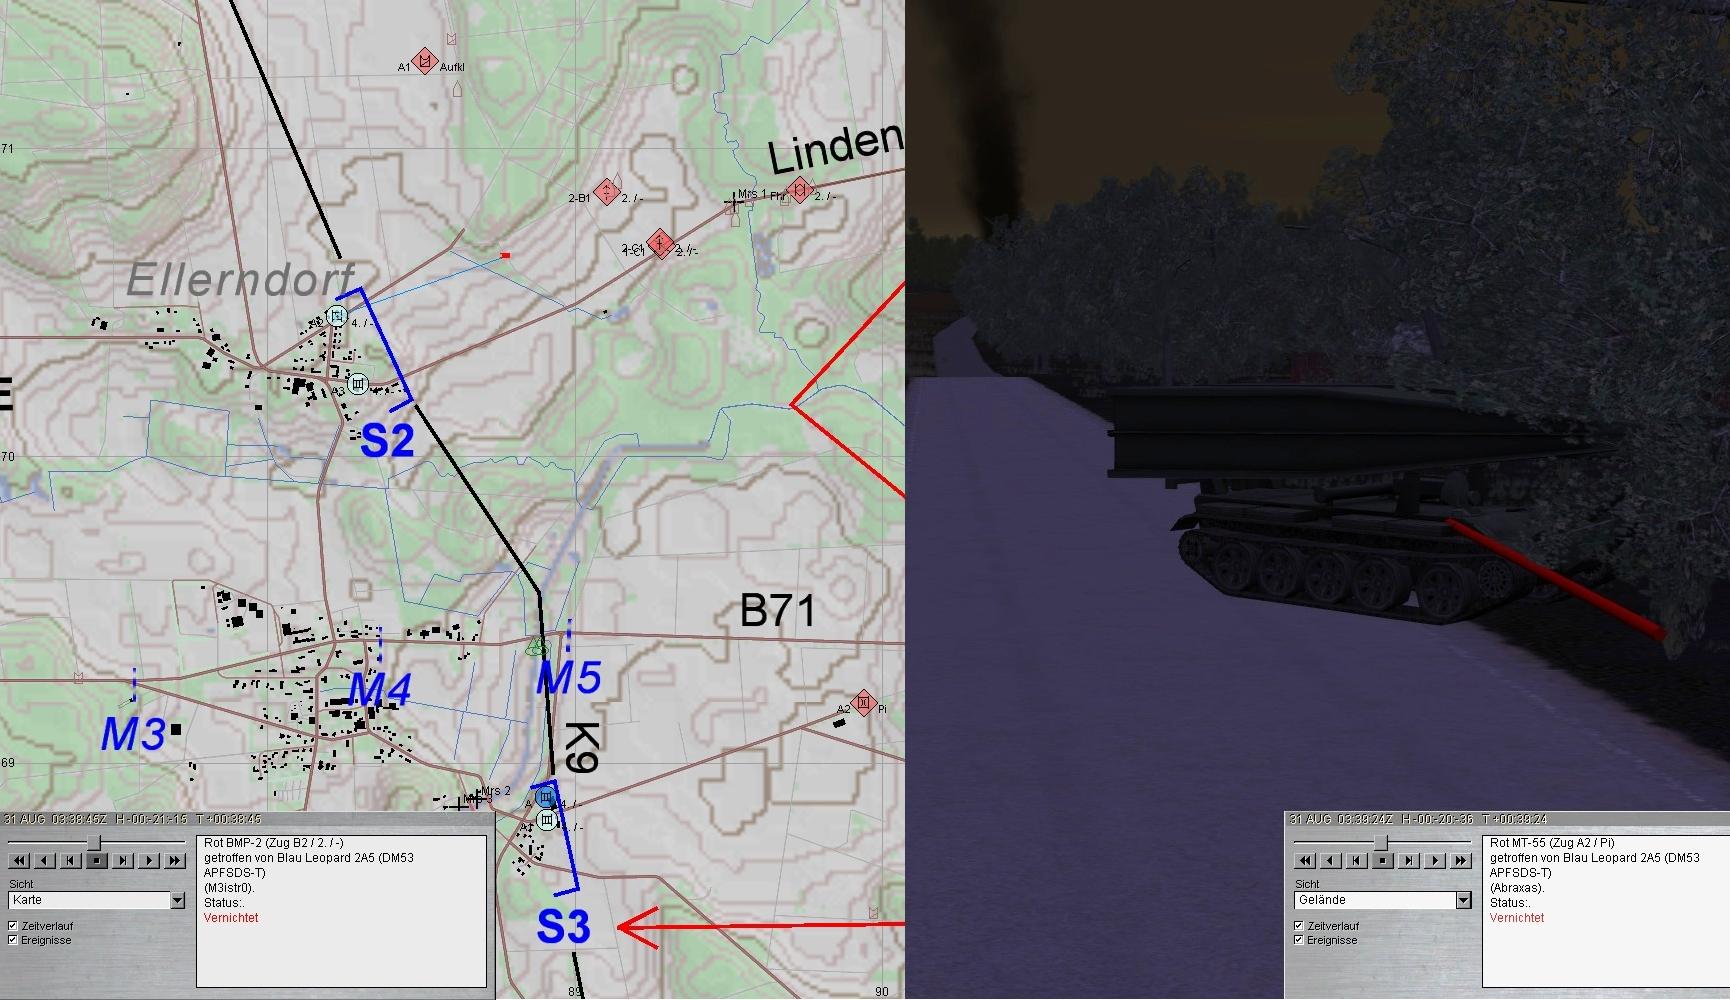Select the red 2-B1 unit marker
This screenshot has height=1000, width=1730.
pyautogui.click(x=606, y=192)
